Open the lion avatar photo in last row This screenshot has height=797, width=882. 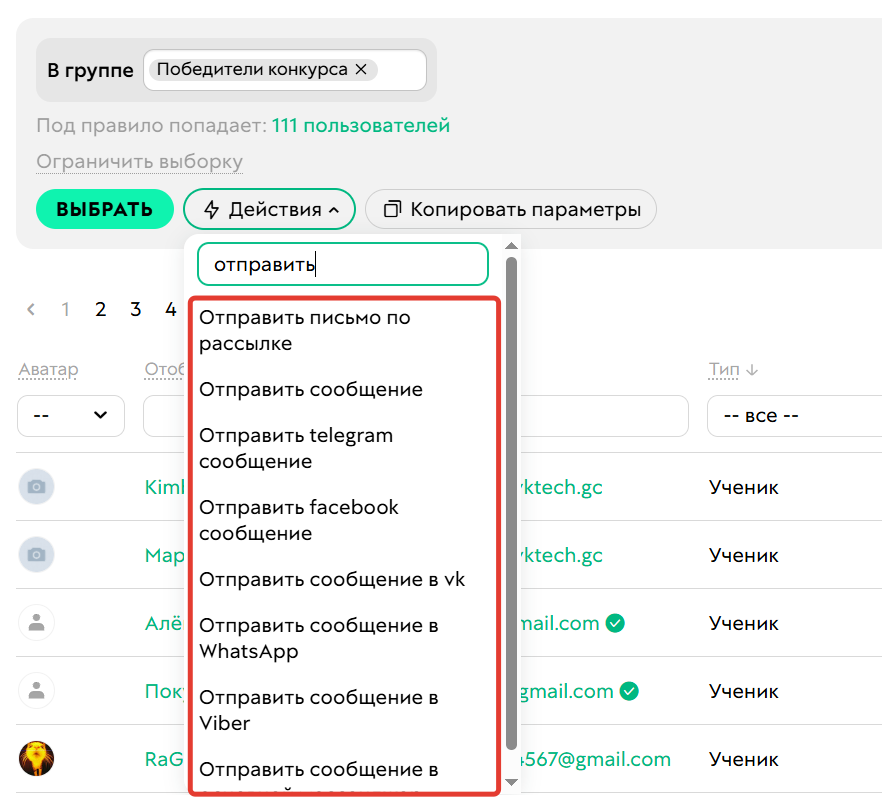pos(36,759)
